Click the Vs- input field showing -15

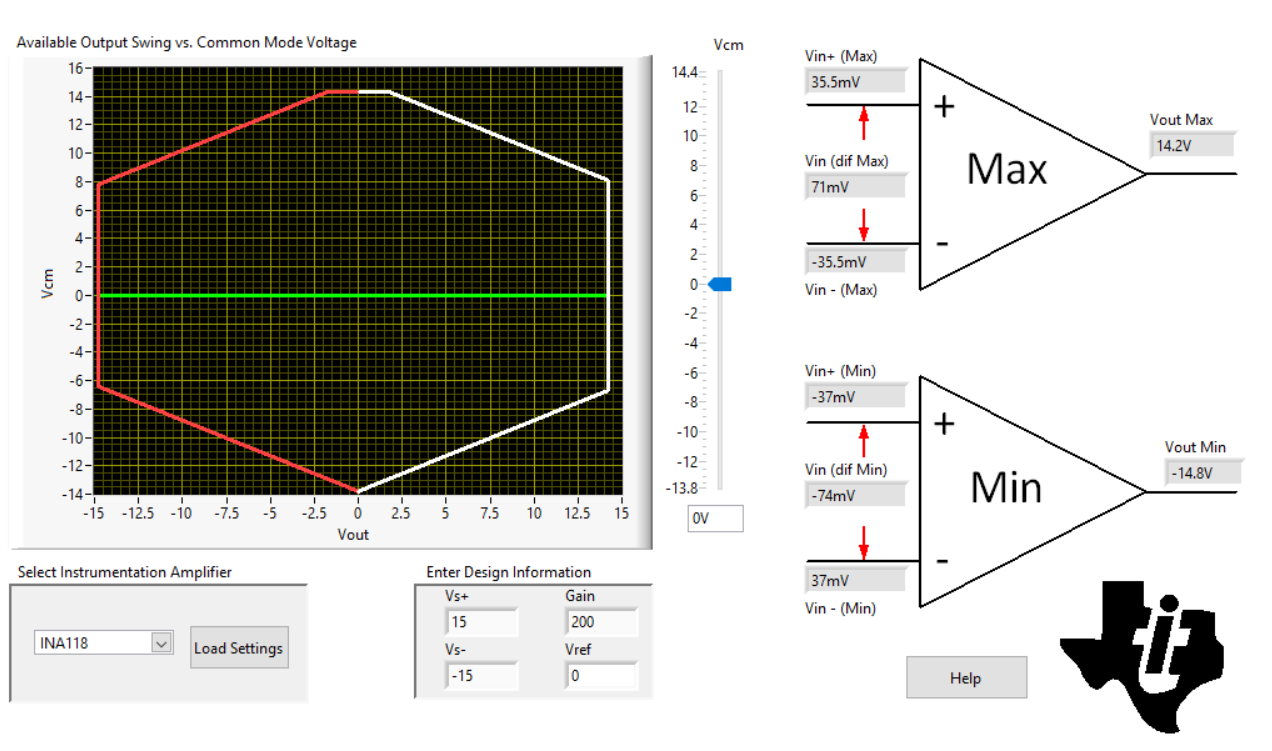[x=482, y=677]
